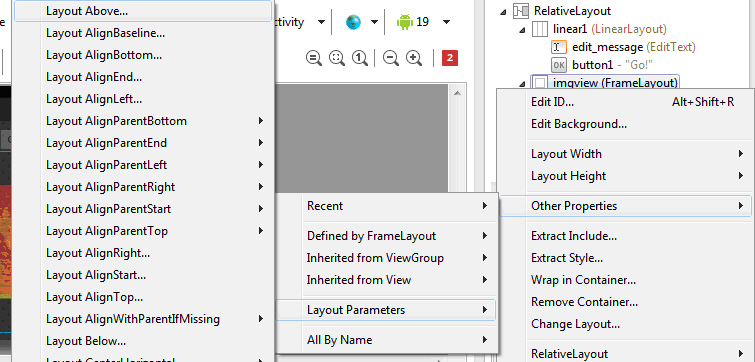The width and height of the screenshot is (755, 362).
Task: Select Edit ID... from context menu
Action: 625,102
